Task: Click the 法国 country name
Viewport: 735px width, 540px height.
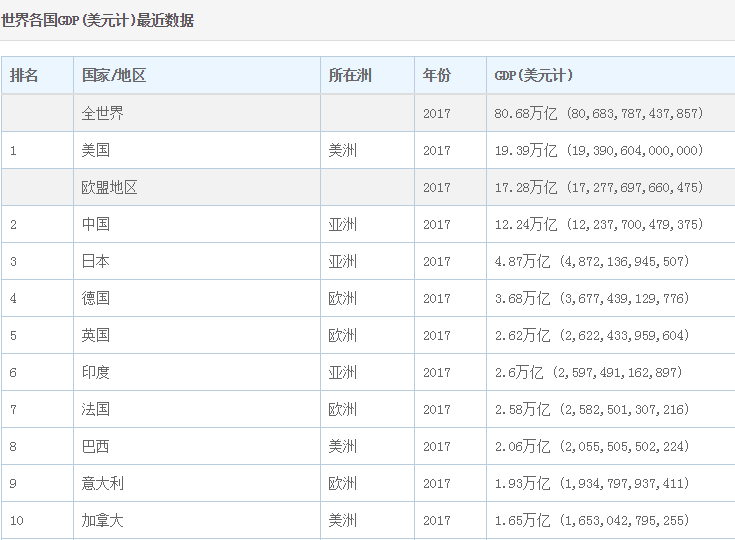Action: point(96,409)
